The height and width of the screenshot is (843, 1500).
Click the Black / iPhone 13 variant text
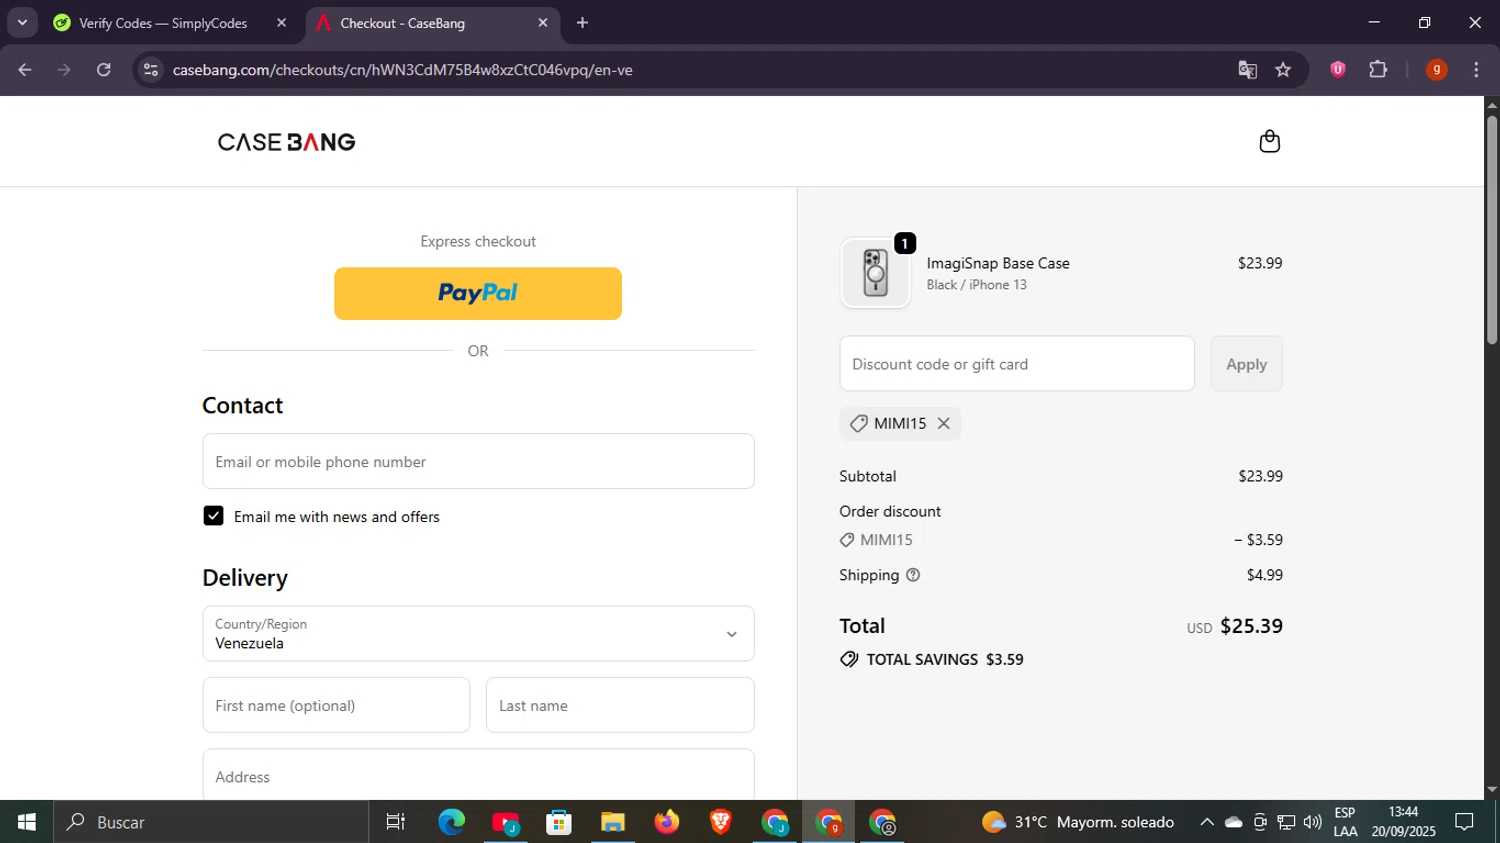coord(976,285)
